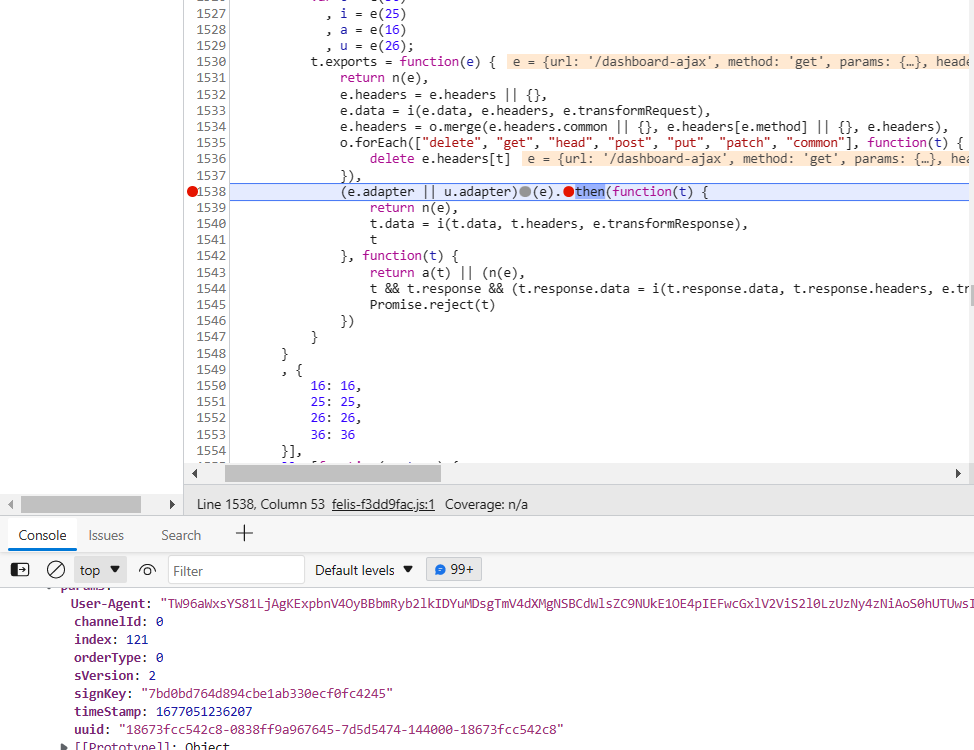
Task: Click the index value 121
Action: (x=137, y=639)
